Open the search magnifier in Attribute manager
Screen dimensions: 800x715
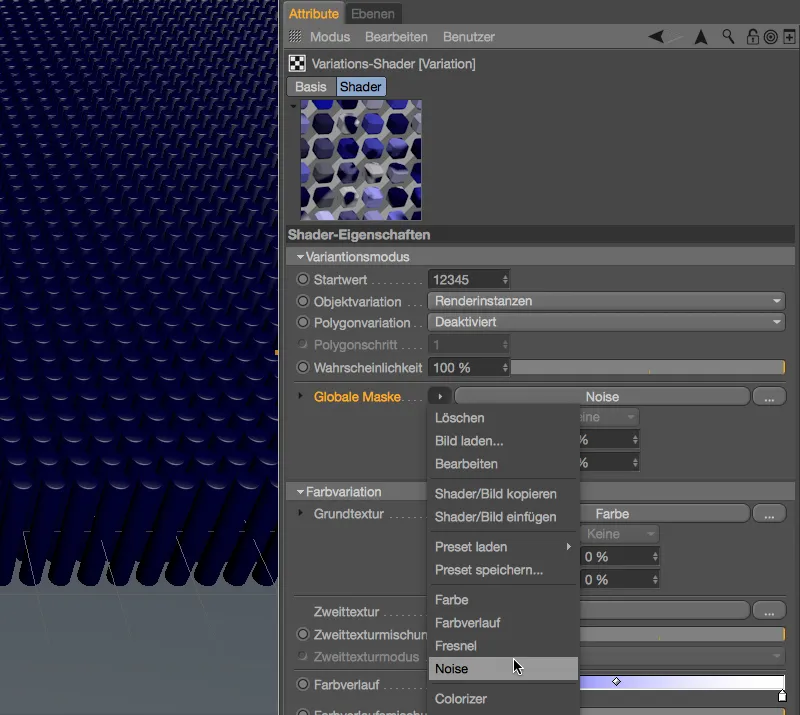tap(728, 37)
